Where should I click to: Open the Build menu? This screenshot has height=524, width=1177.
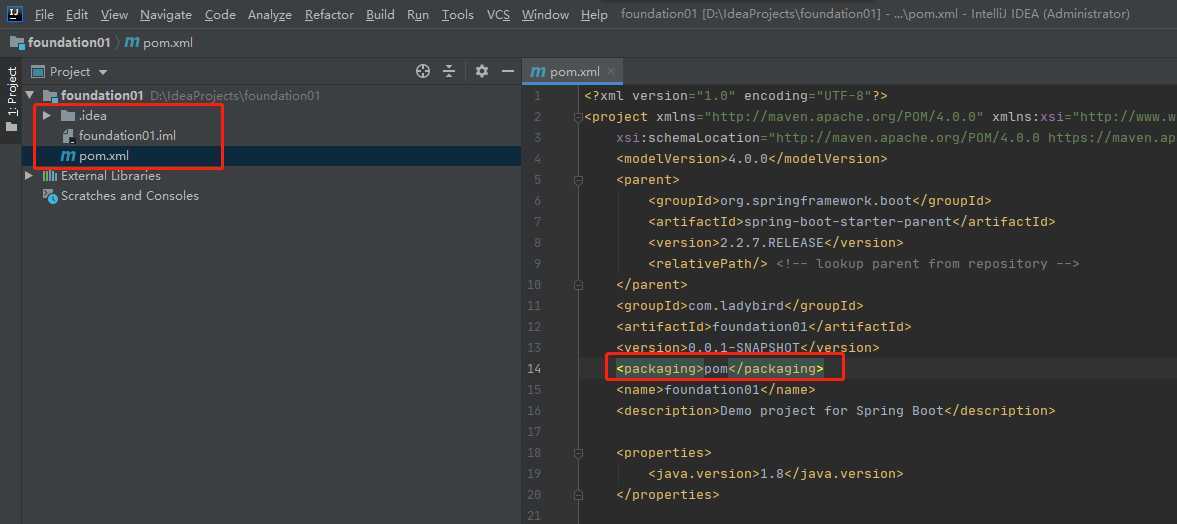click(381, 14)
